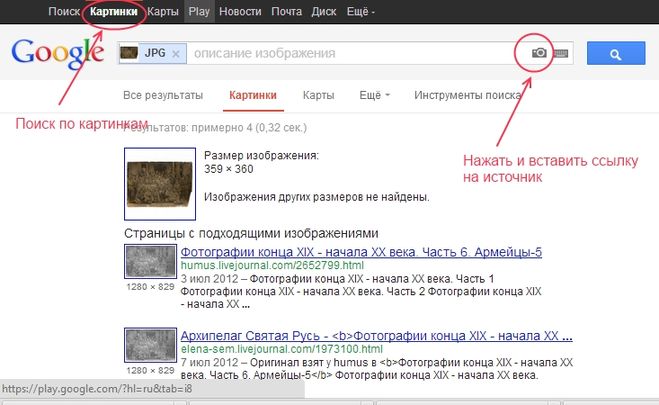This screenshot has width=659, height=405.
Task: Click the green humus.livejournal.com/2652799.html URL
Action: click(272, 266)
